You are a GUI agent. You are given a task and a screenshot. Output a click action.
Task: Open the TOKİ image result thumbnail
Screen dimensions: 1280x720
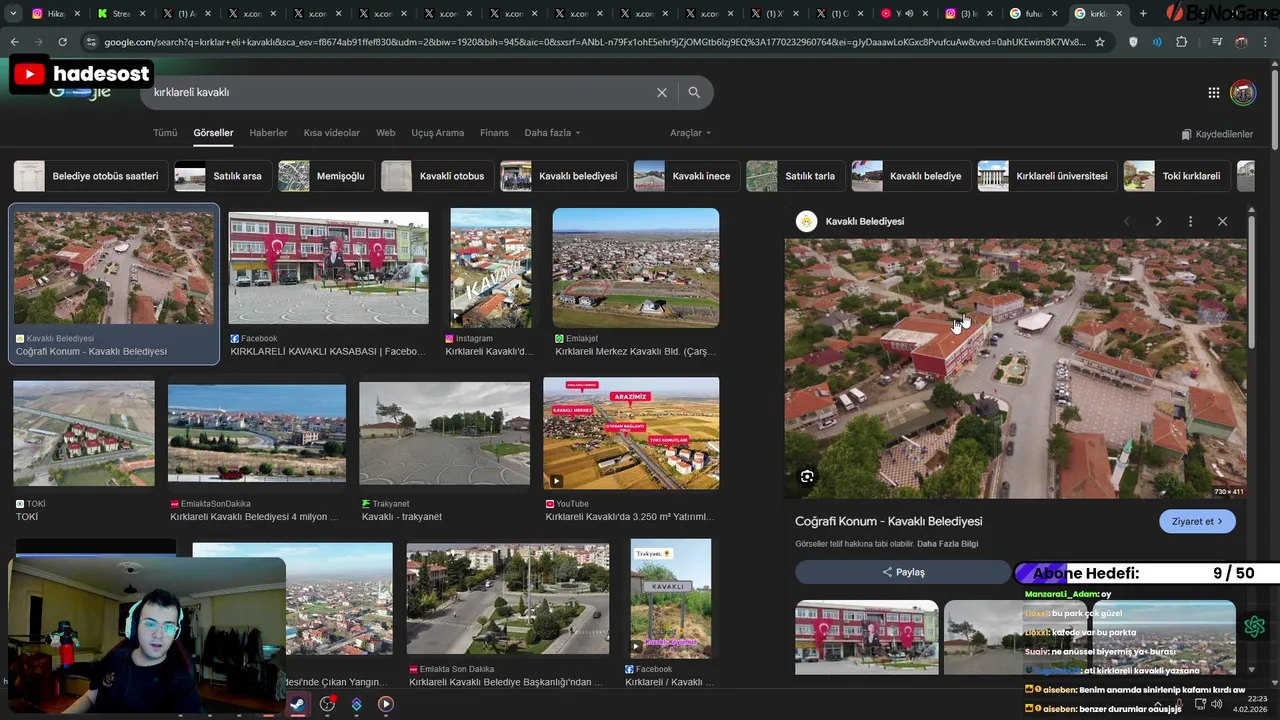point(84,433)
